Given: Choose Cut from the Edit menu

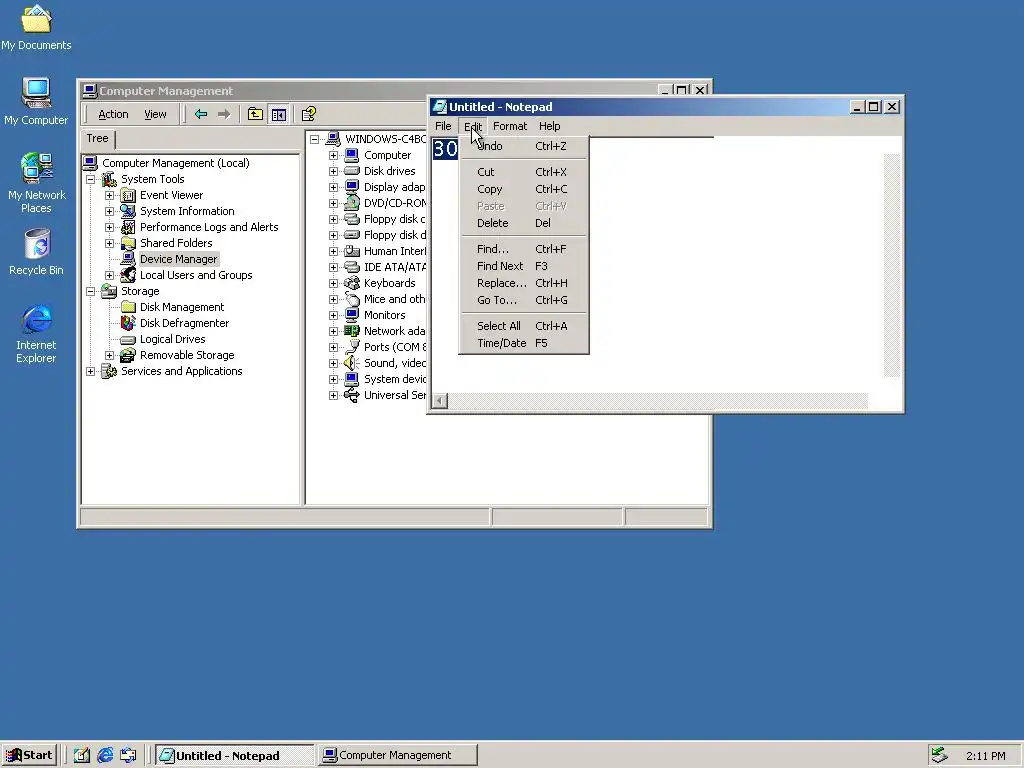Looking at the screenshot, I should coord(524,172).
